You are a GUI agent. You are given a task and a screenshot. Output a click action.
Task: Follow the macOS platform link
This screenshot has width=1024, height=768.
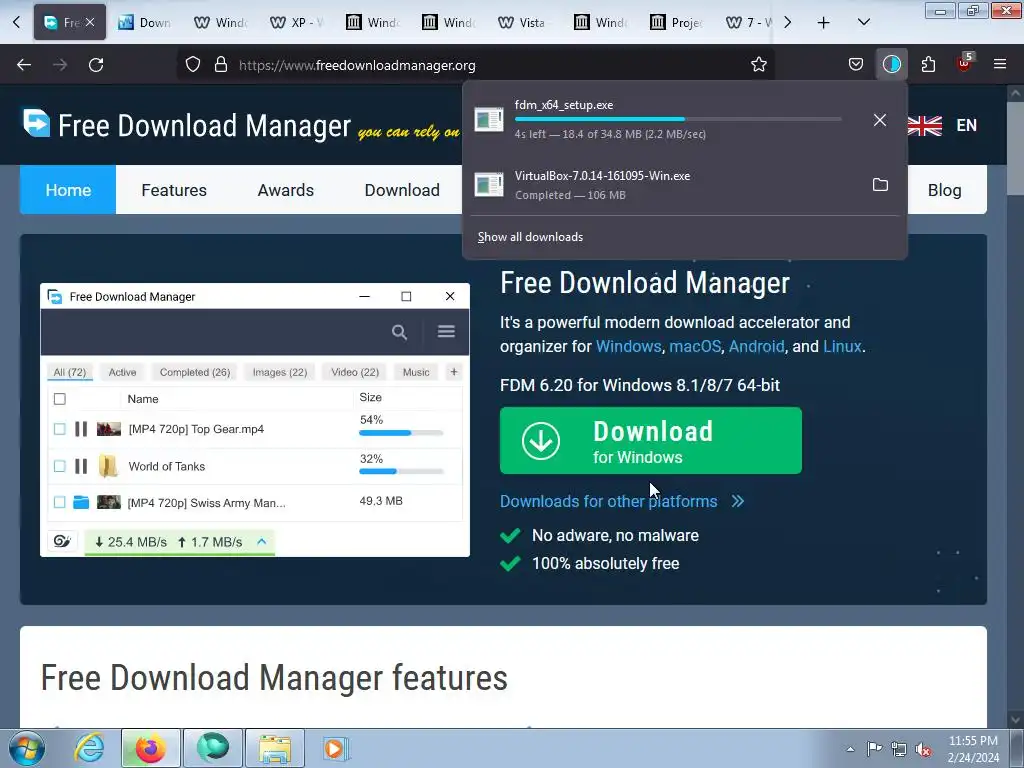click(x=695, y=346)
